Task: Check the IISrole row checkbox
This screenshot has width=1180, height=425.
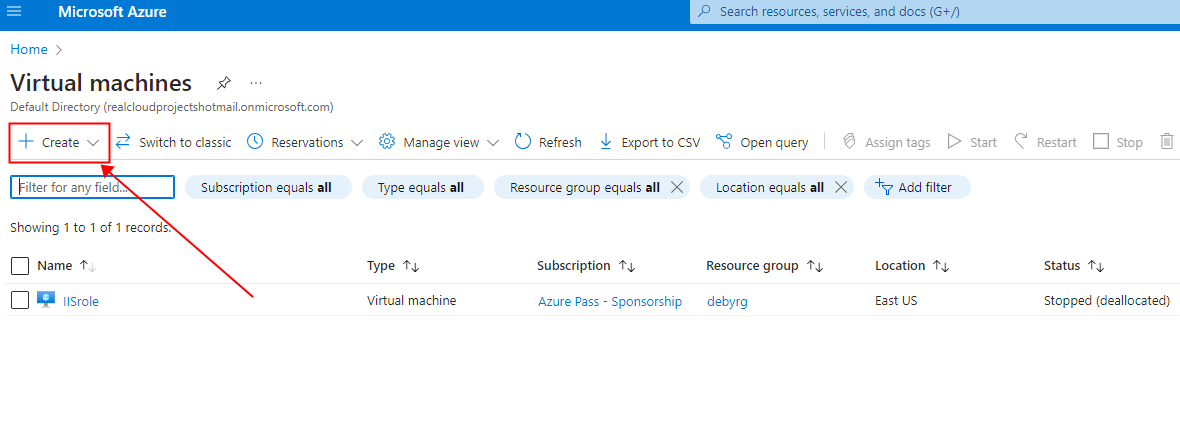Action: 19,300
